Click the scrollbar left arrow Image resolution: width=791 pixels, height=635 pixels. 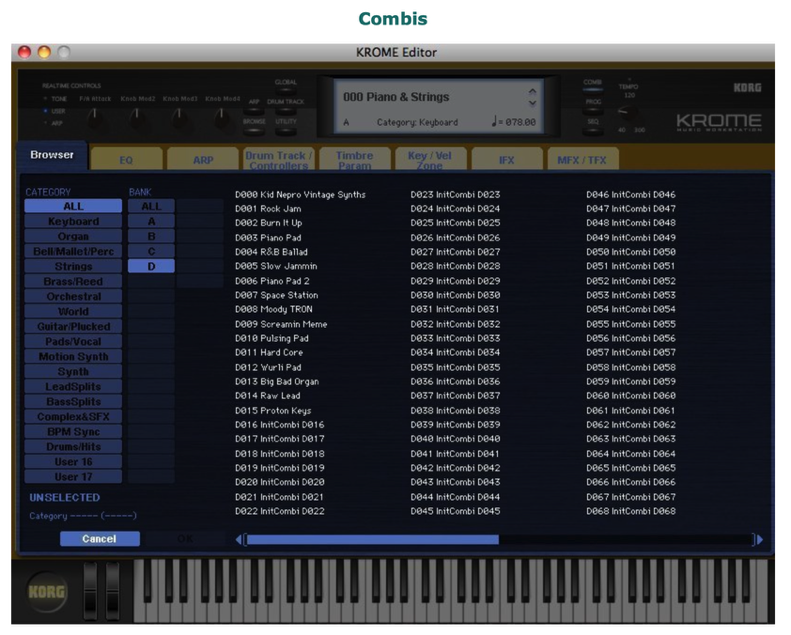(x=239, y=540)
